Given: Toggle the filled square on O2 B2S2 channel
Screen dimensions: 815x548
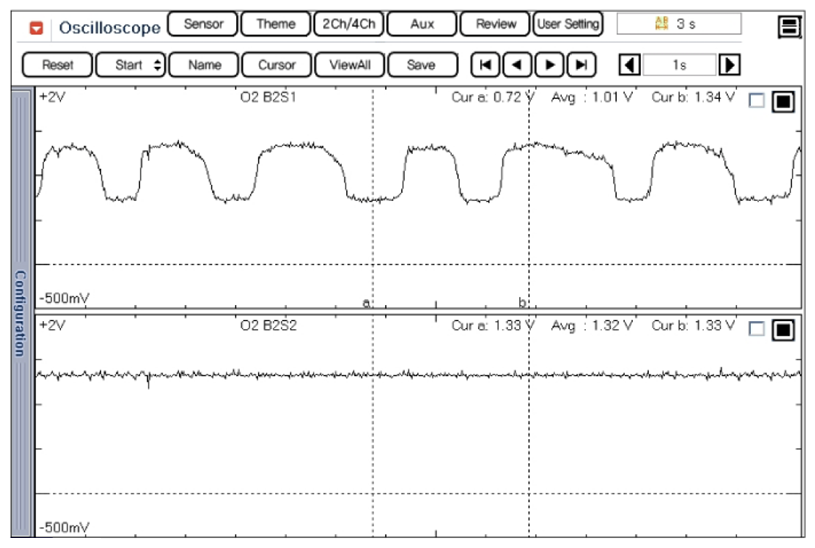Looking at the screenshot, I should [x=782, y=329].
